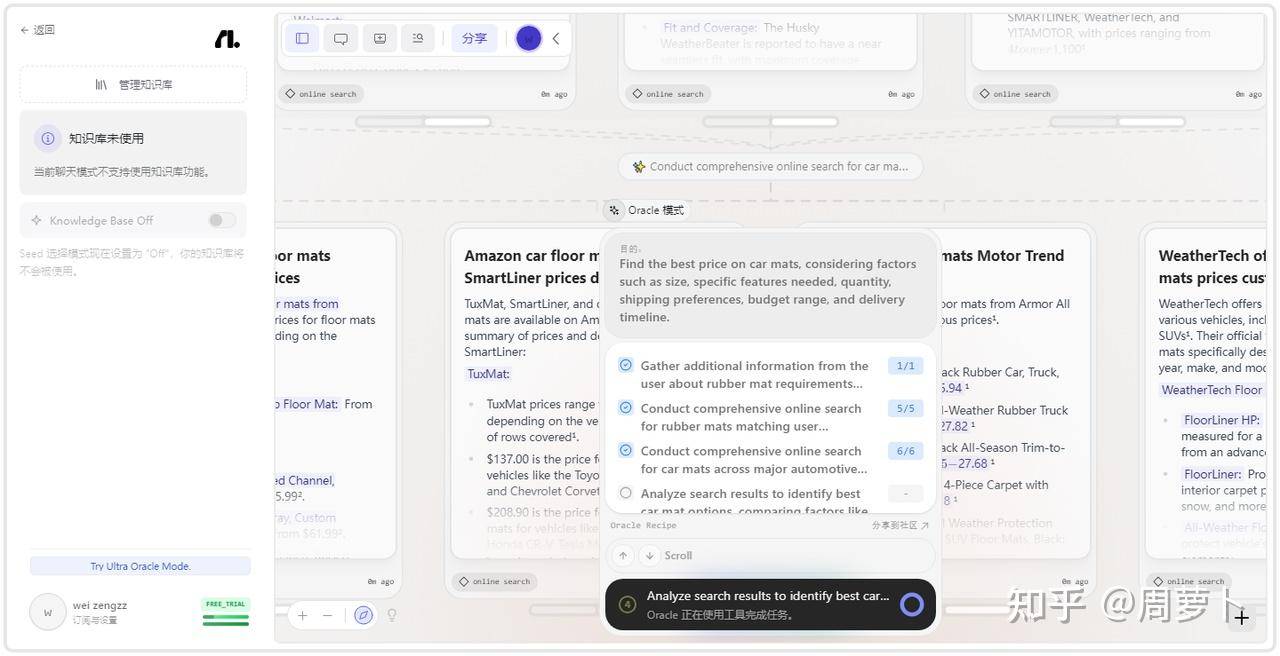Click the Fit and Coverage: highlighted term
Viewport: 1280px width, 656px height.
click(x=709, y=28)
